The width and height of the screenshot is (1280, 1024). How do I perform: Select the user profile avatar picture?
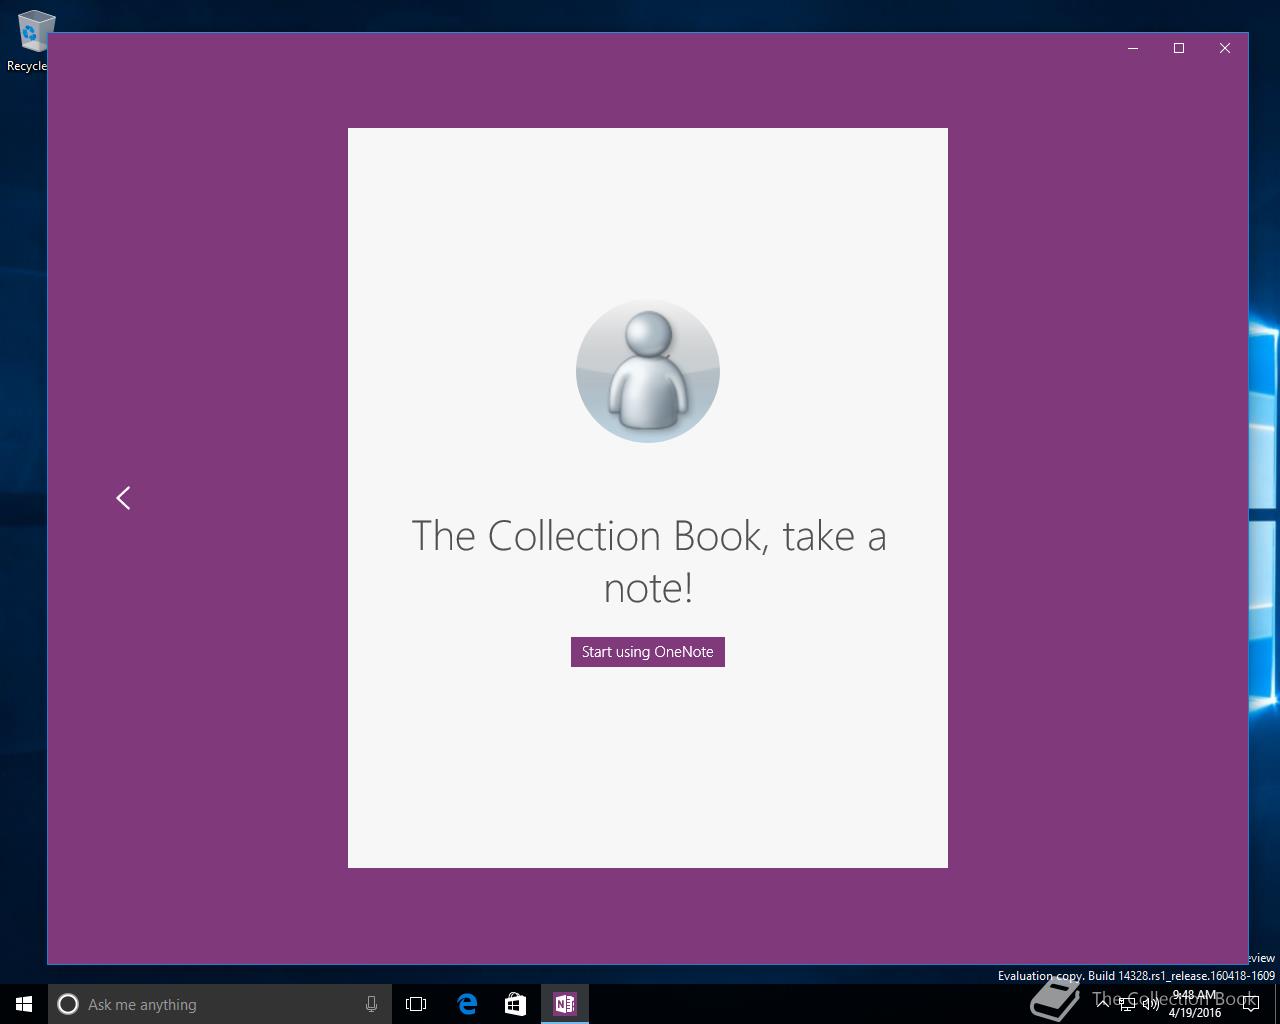(x=648, y=371)
